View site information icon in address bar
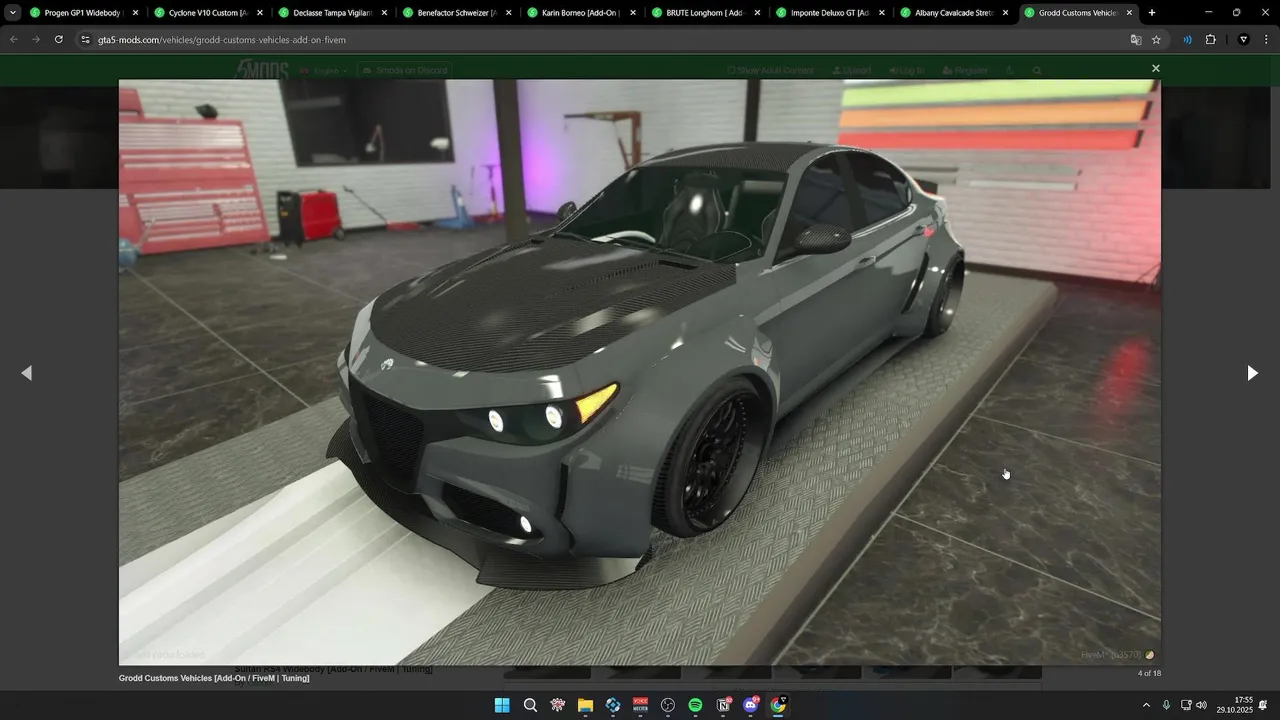The height and width of the screenshot is (720, 1280). tap(85, 39)
